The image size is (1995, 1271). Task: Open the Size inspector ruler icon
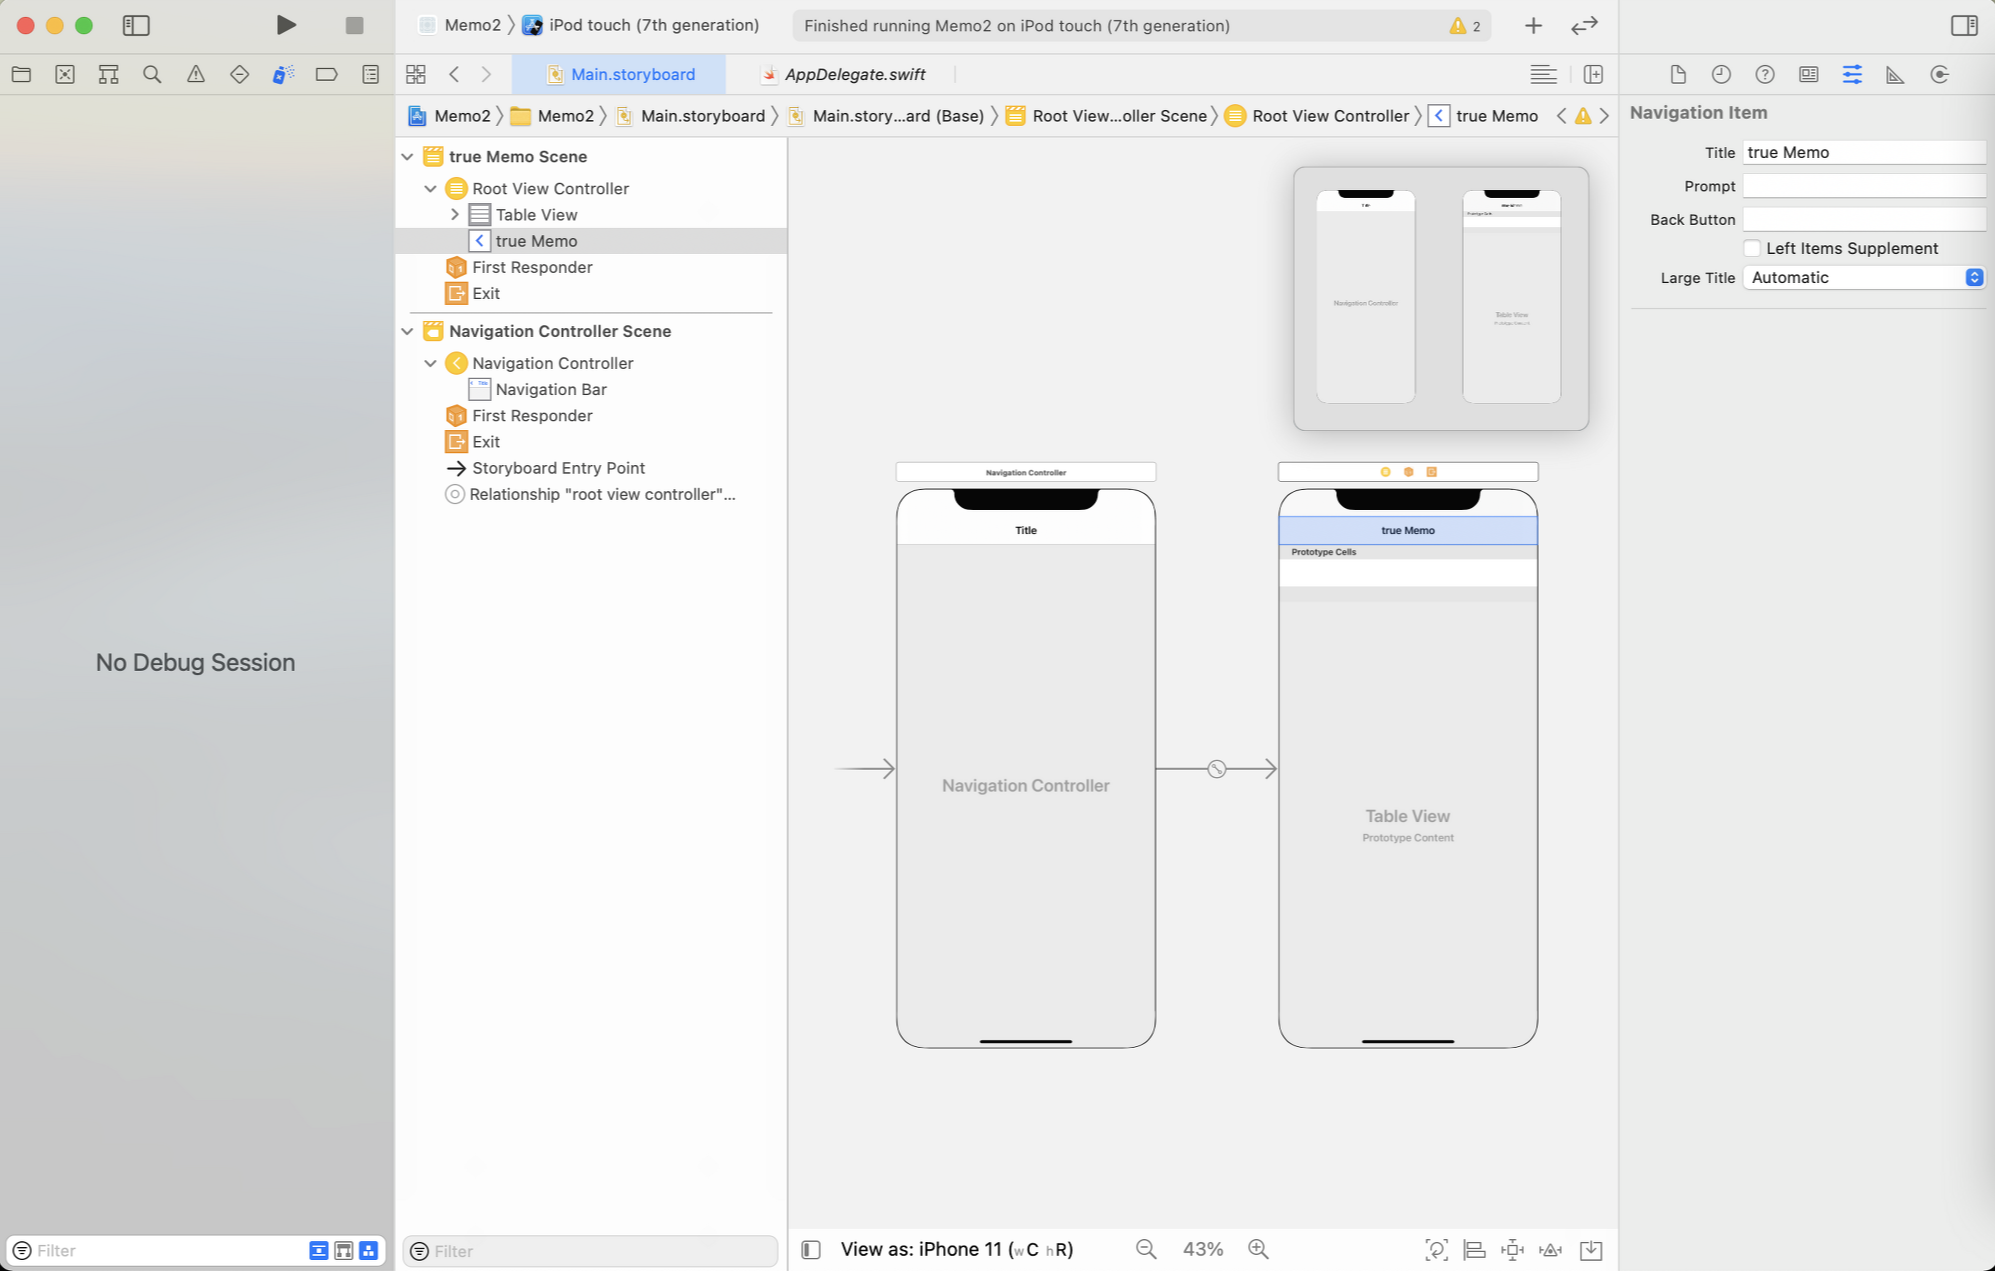tap(1895, 74)
